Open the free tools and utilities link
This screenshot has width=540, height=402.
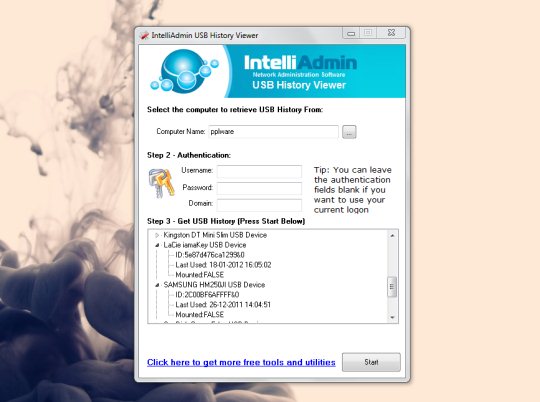coord(241,362)
